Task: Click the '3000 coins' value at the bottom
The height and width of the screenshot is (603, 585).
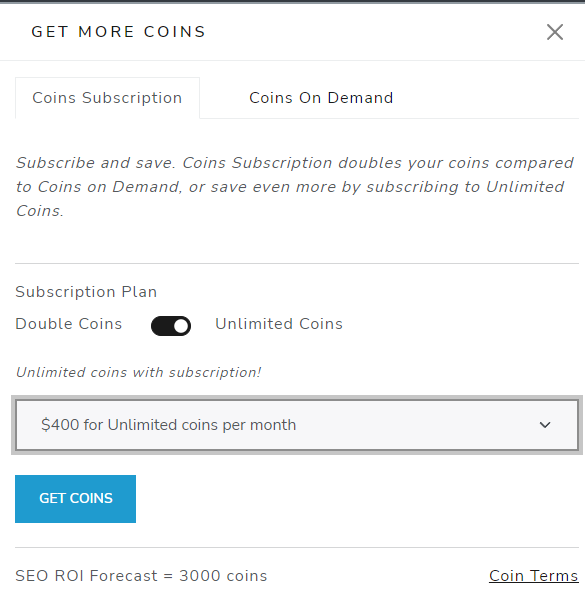Action: coord(223,576)
